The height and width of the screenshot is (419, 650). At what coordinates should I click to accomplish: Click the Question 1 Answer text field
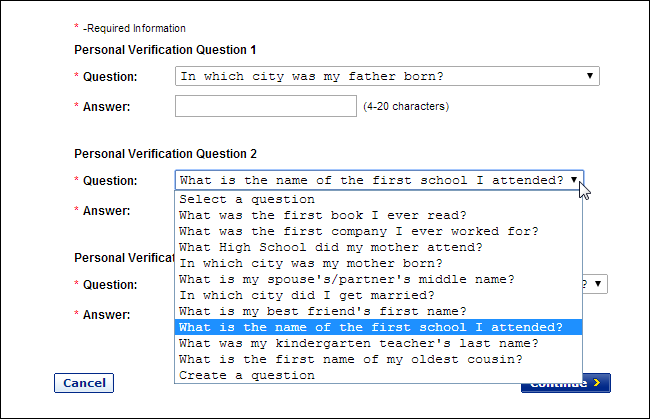coord(266,106)
